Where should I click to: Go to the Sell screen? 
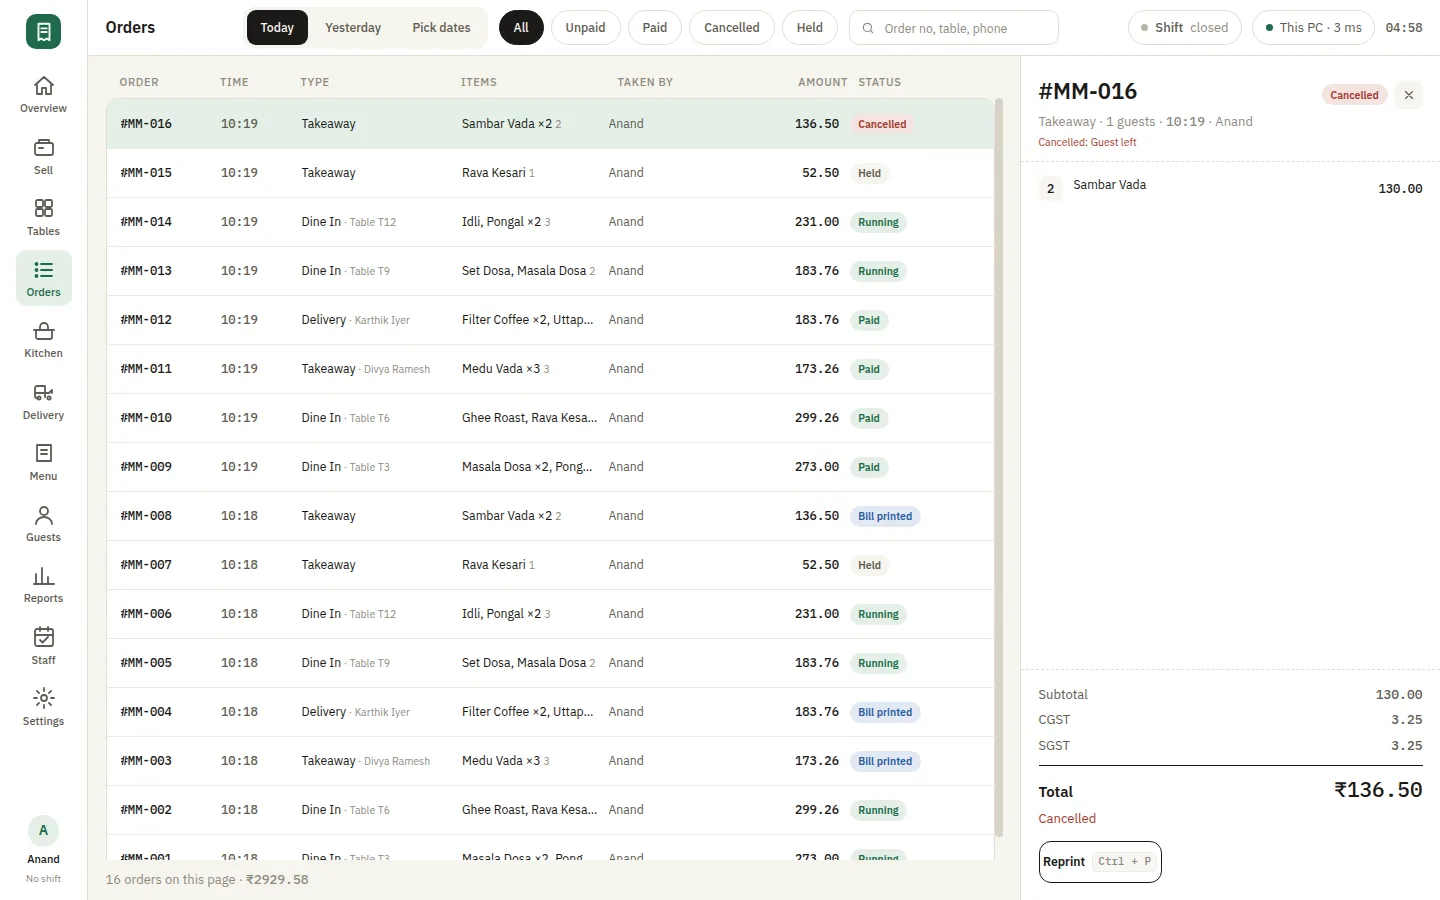(x=43, y=157)
